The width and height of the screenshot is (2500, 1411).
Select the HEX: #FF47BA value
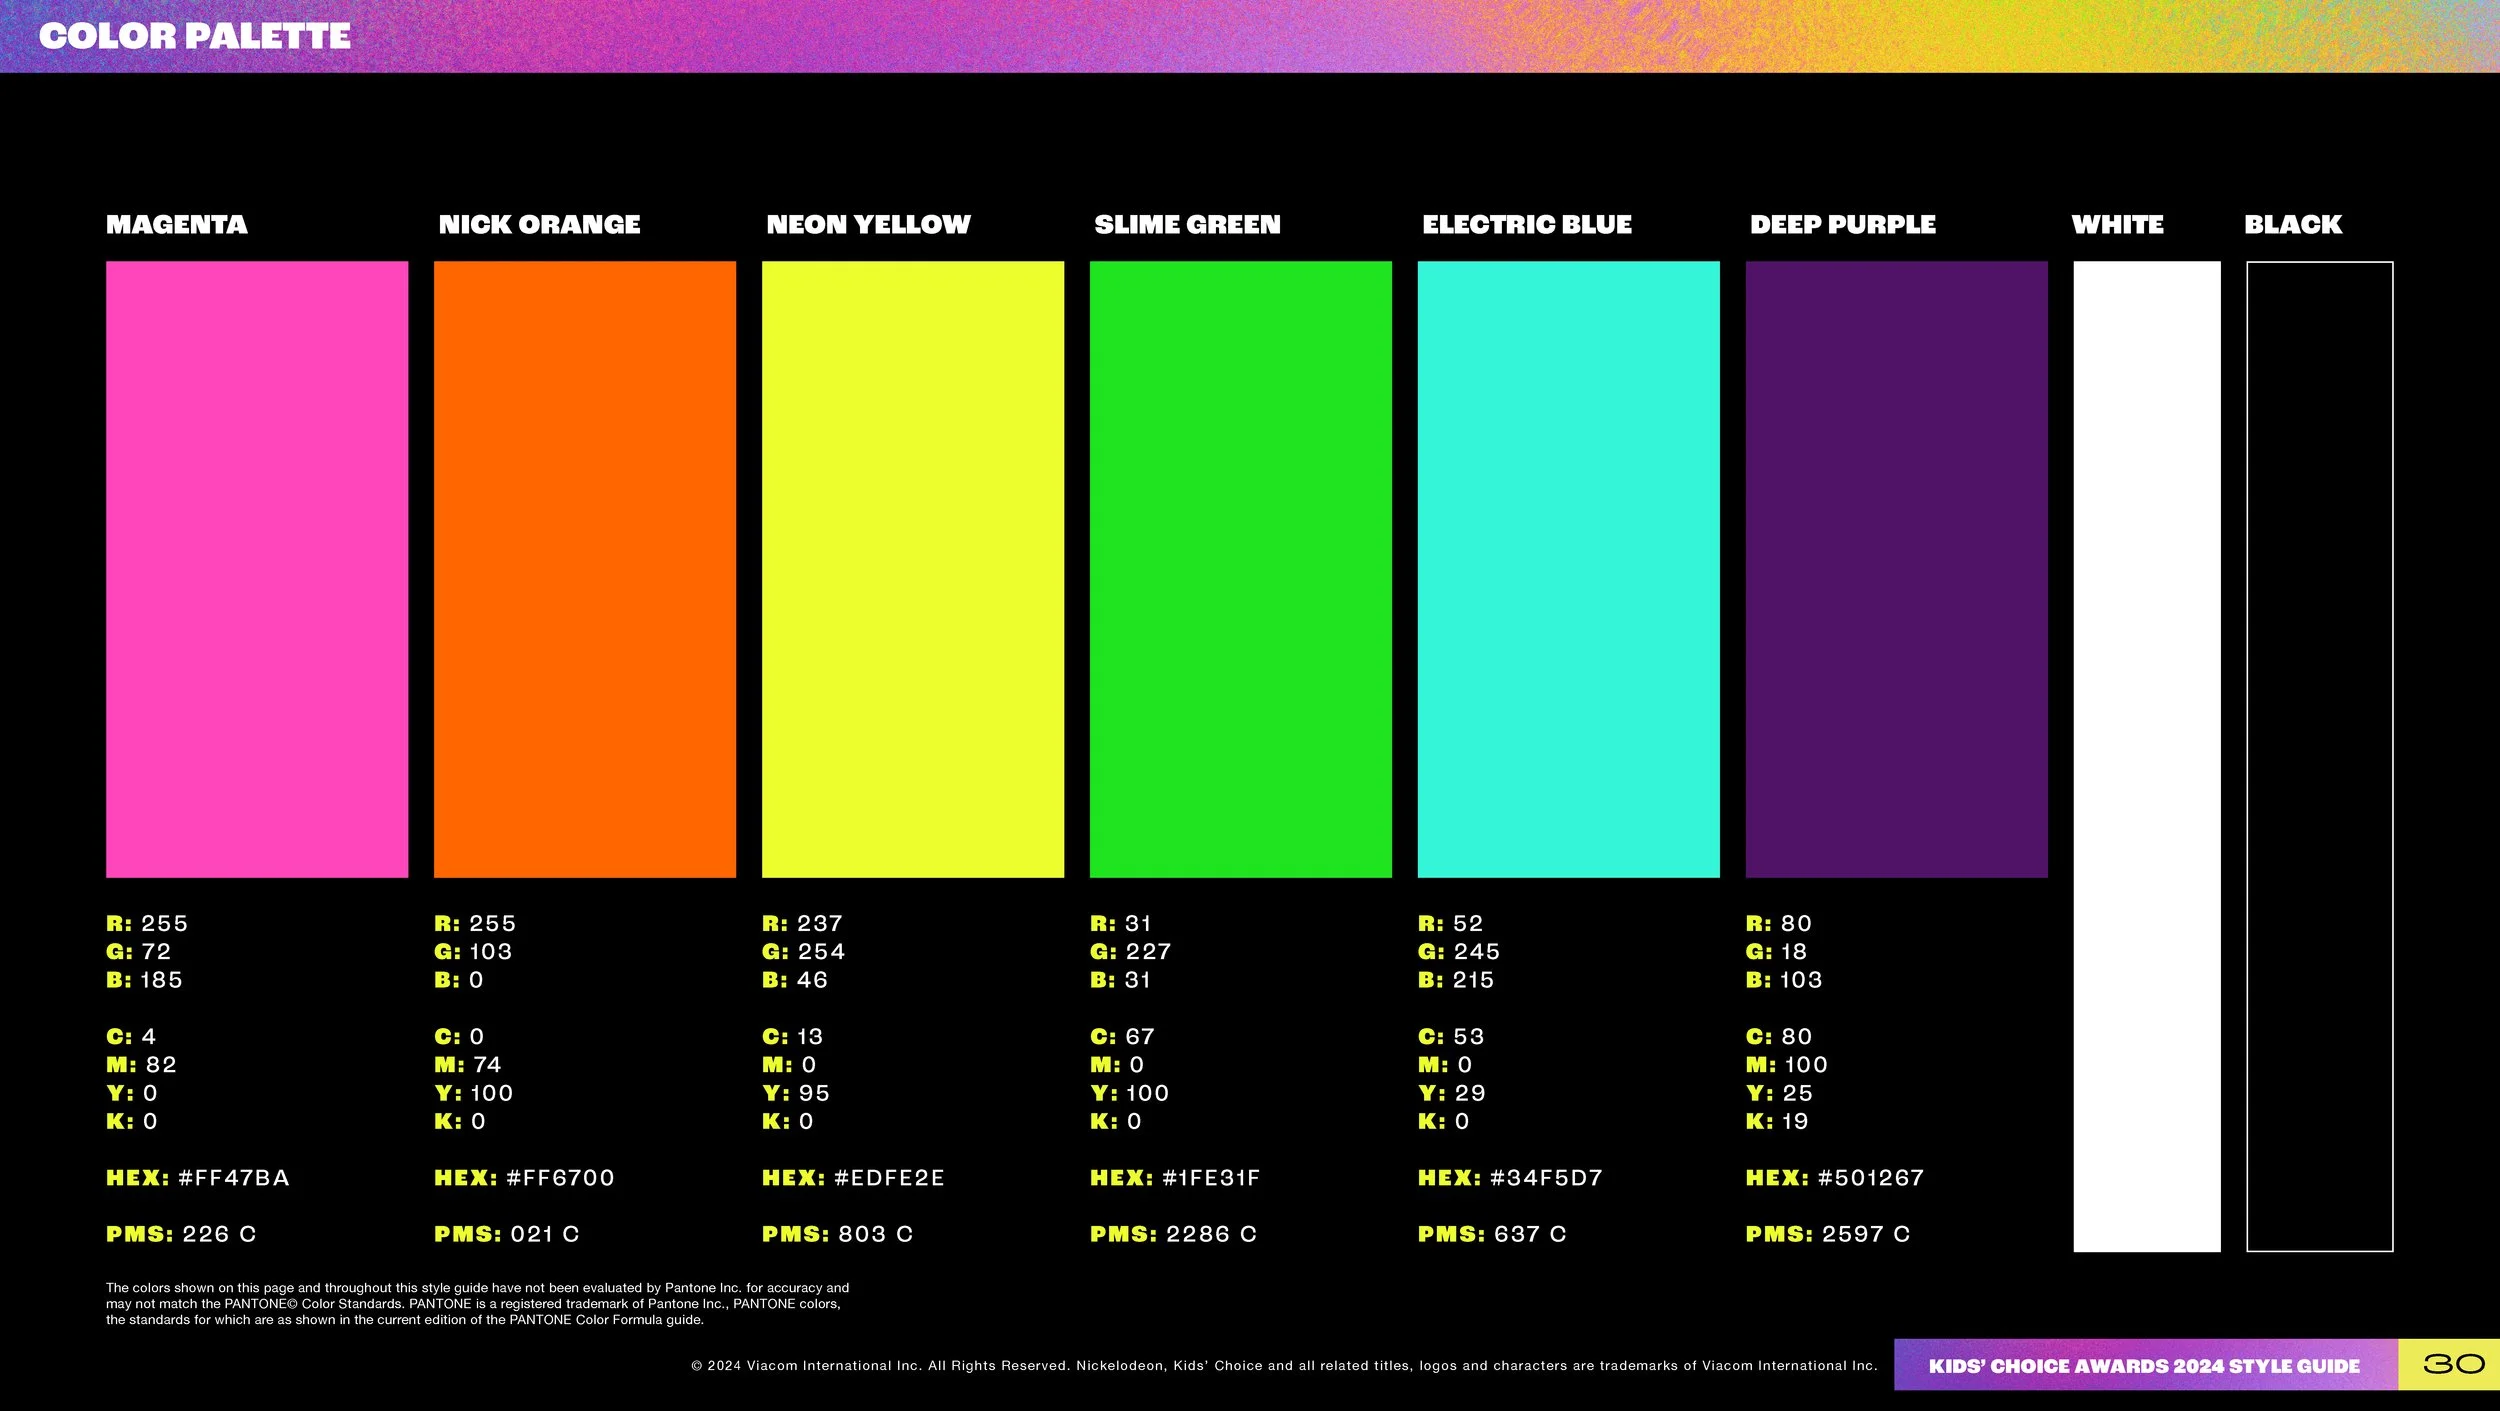198,1178
